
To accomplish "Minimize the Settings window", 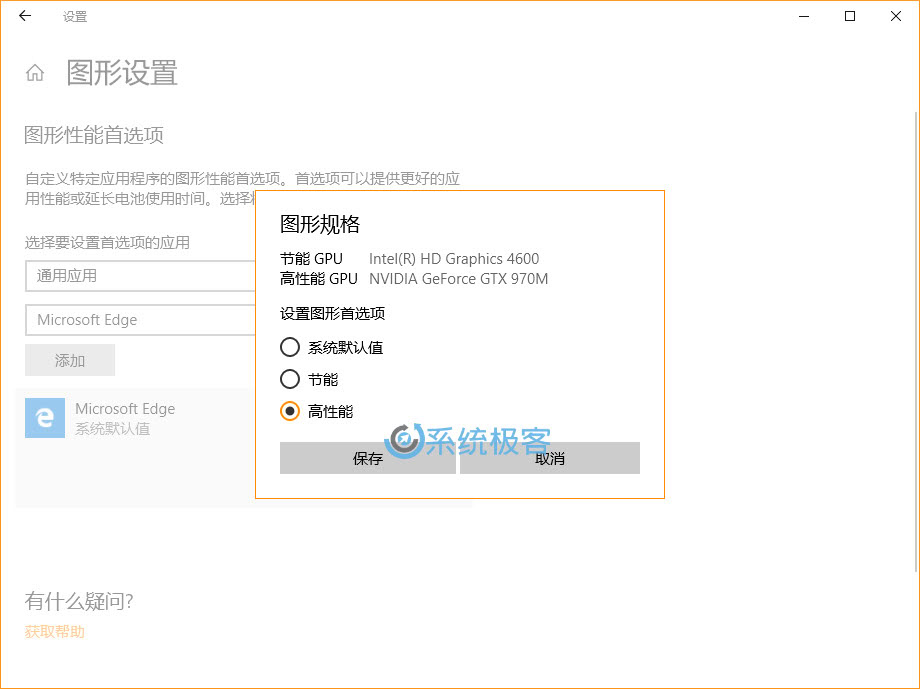I will coord(804,16).
